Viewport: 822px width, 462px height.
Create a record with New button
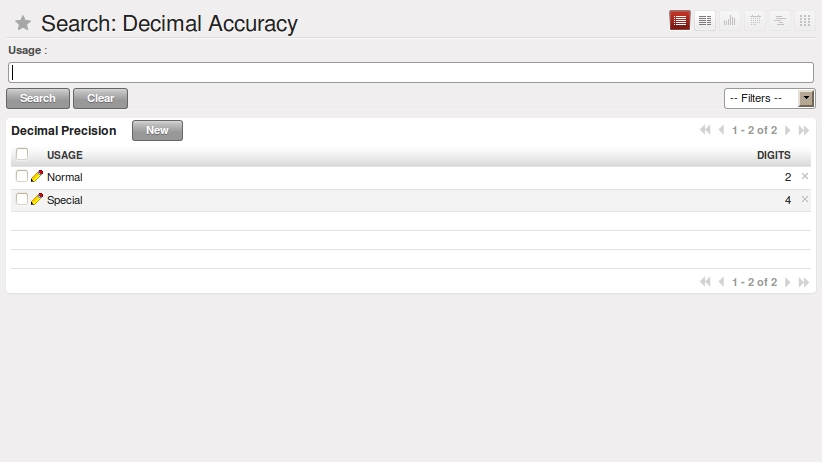tap(157, 131)
